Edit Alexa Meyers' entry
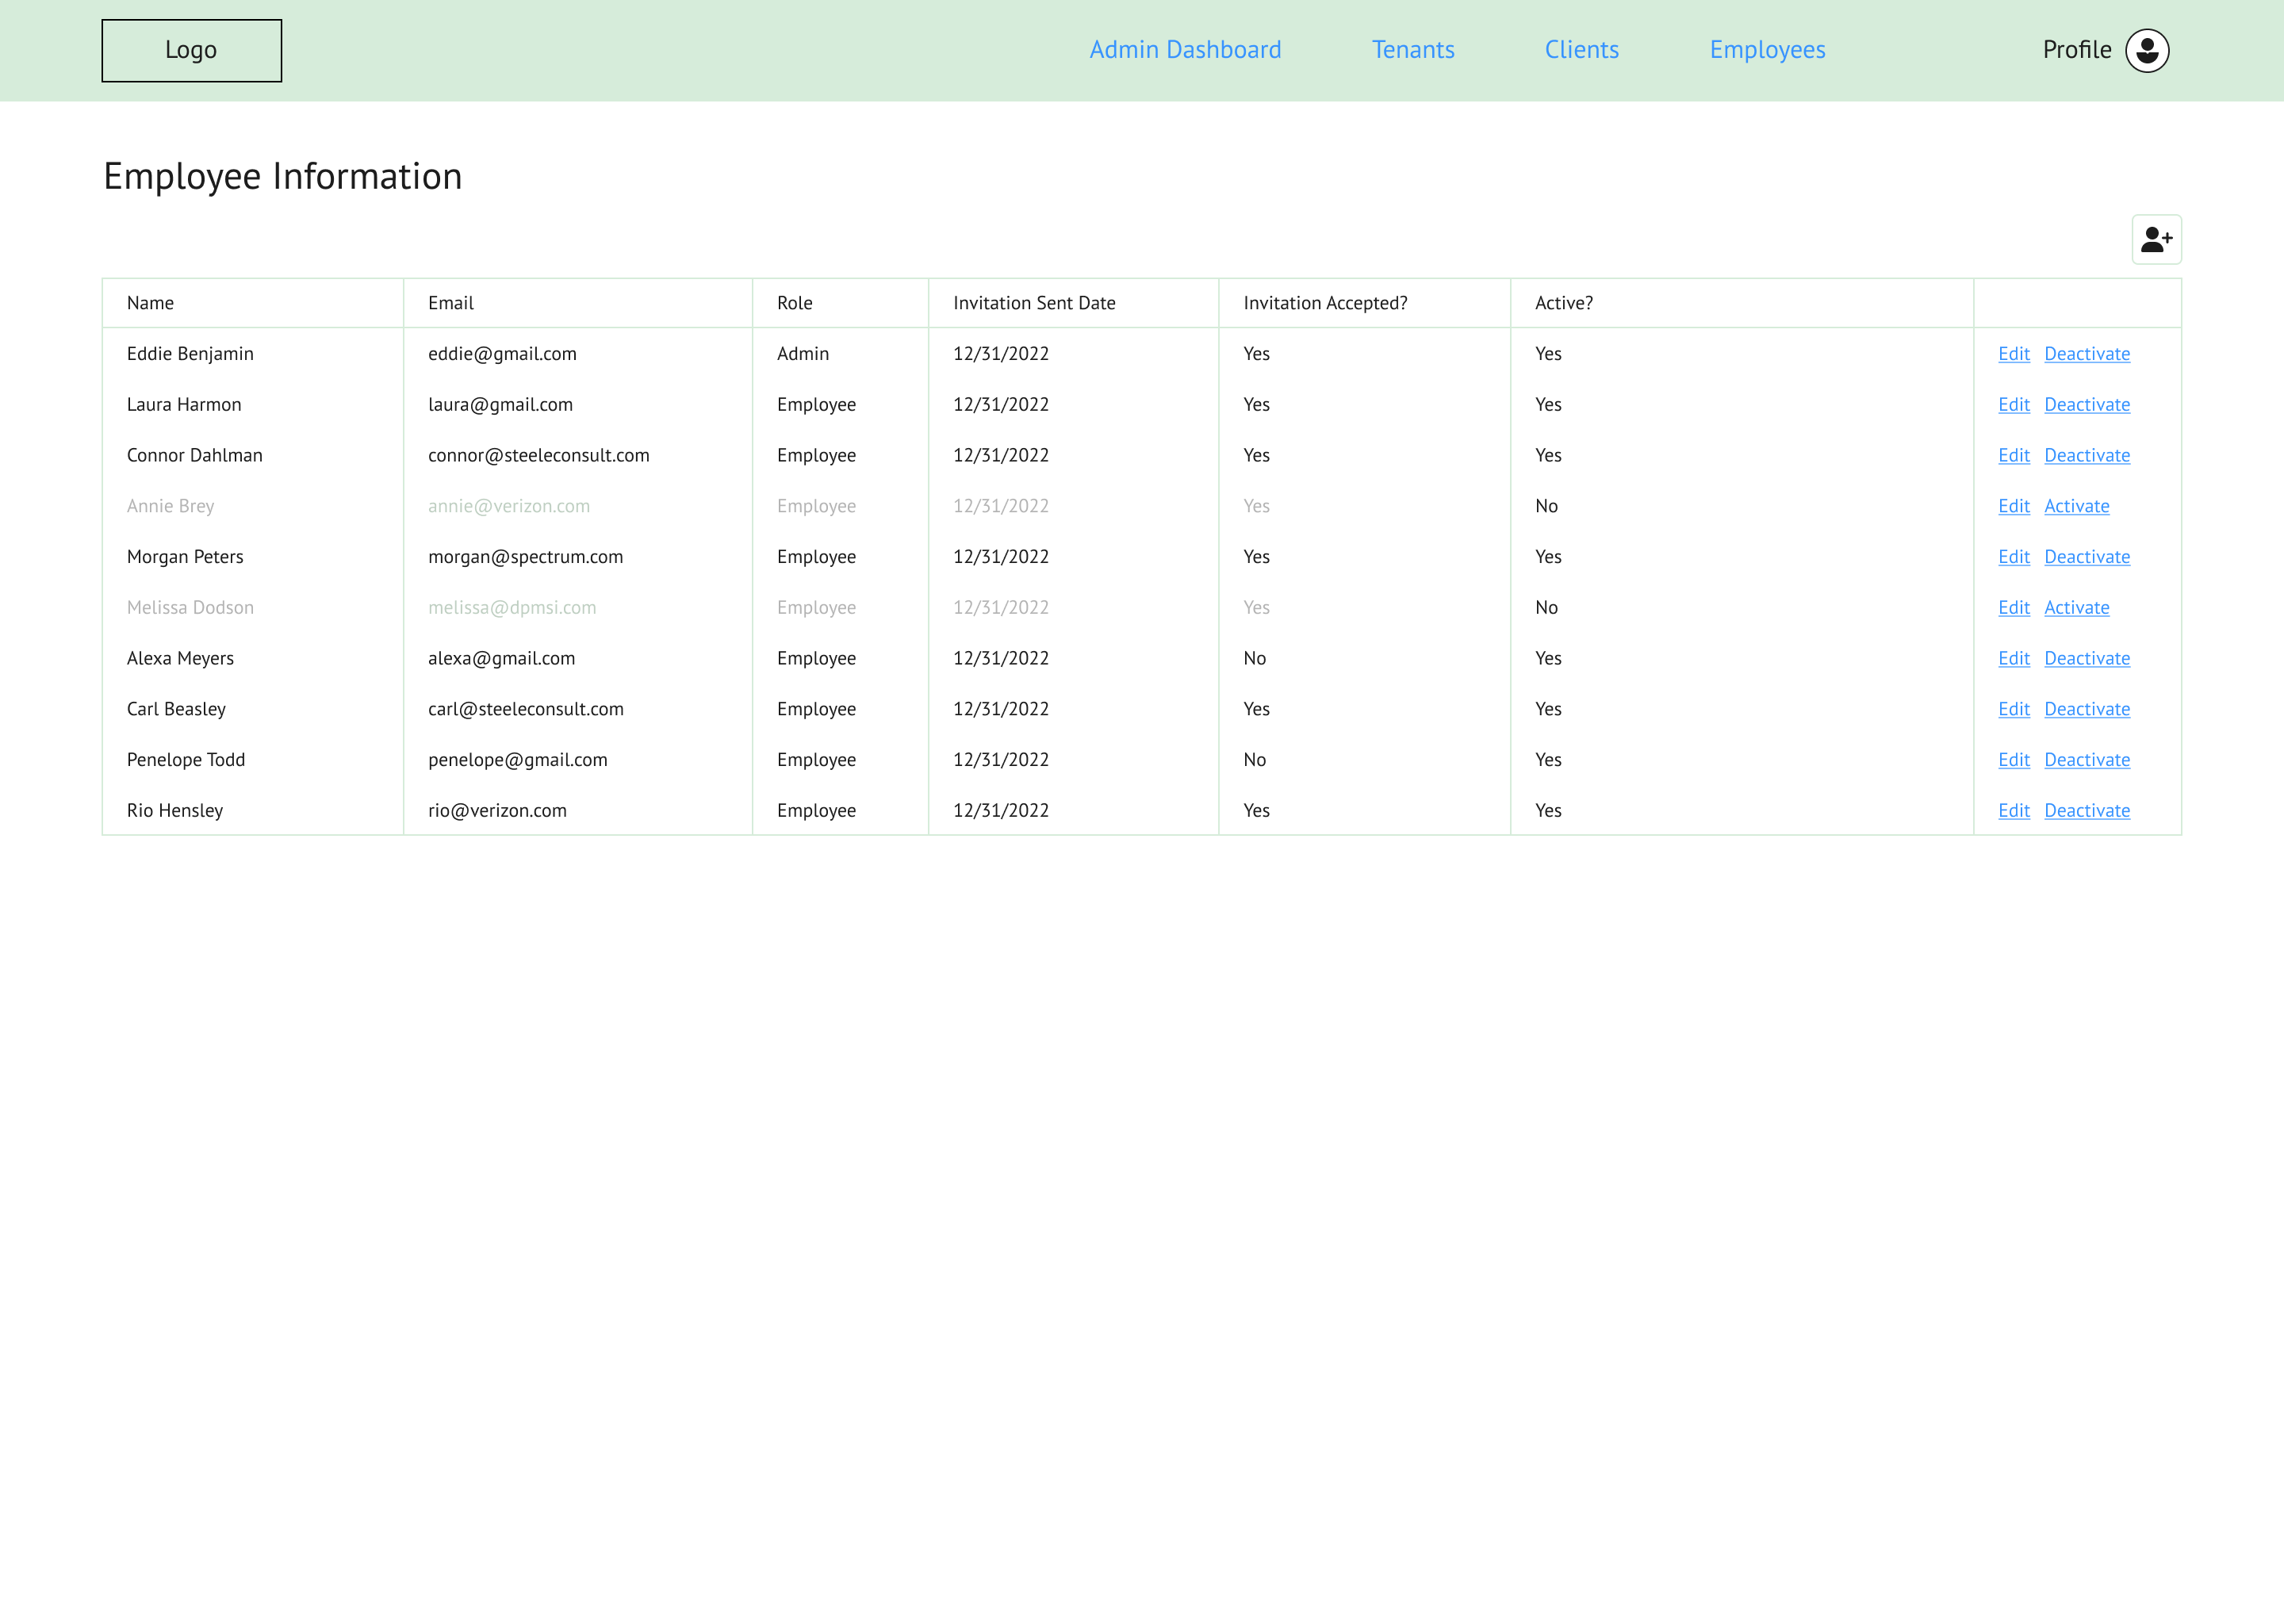 click(x=2013, y=659)
